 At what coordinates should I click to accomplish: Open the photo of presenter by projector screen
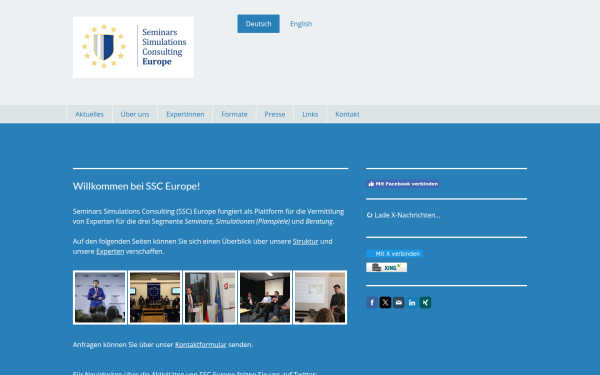tap(320, 297)
